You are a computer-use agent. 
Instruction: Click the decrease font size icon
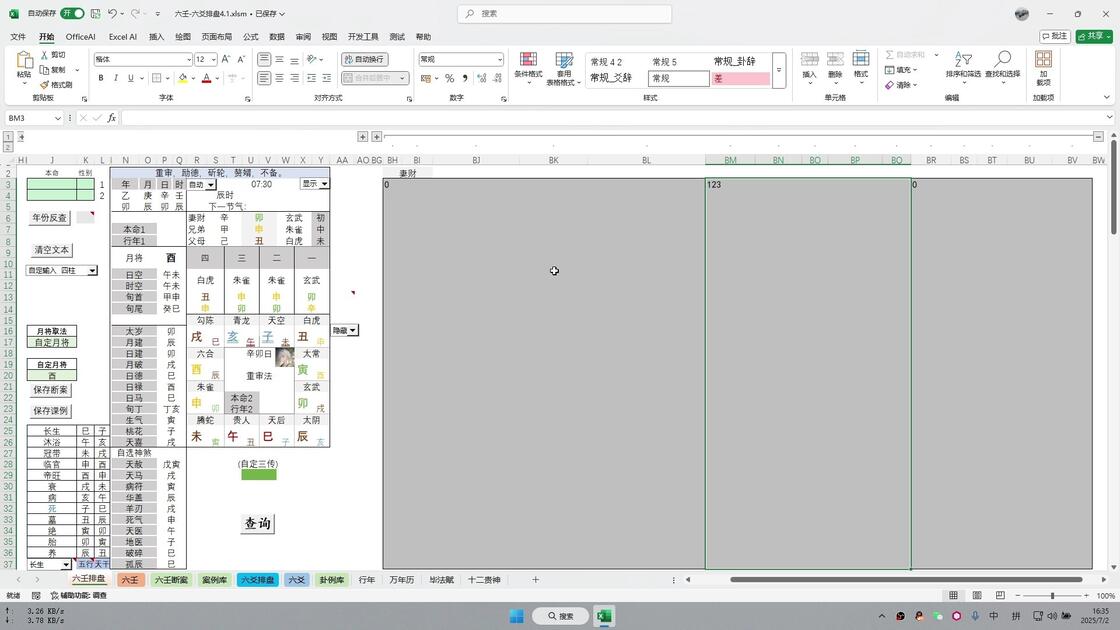coord(241,59)
